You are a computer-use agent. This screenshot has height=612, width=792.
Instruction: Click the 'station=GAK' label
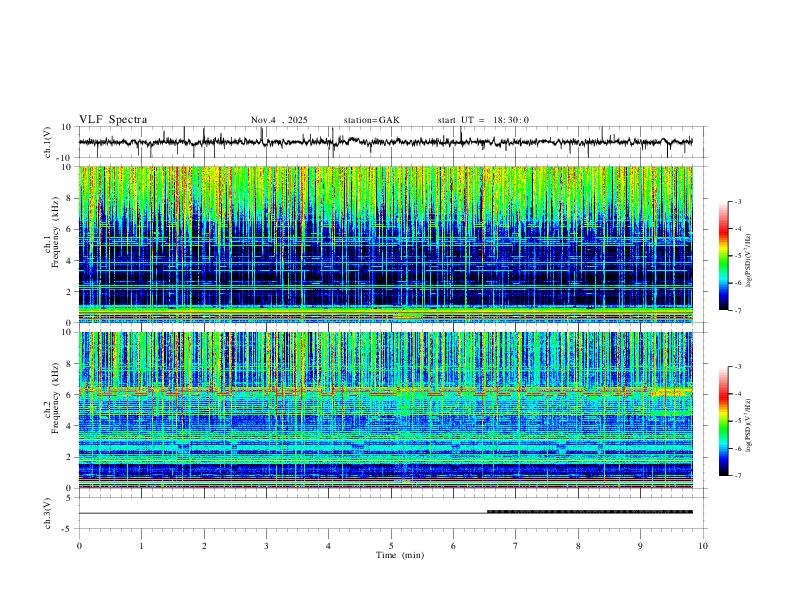point(371,120)
